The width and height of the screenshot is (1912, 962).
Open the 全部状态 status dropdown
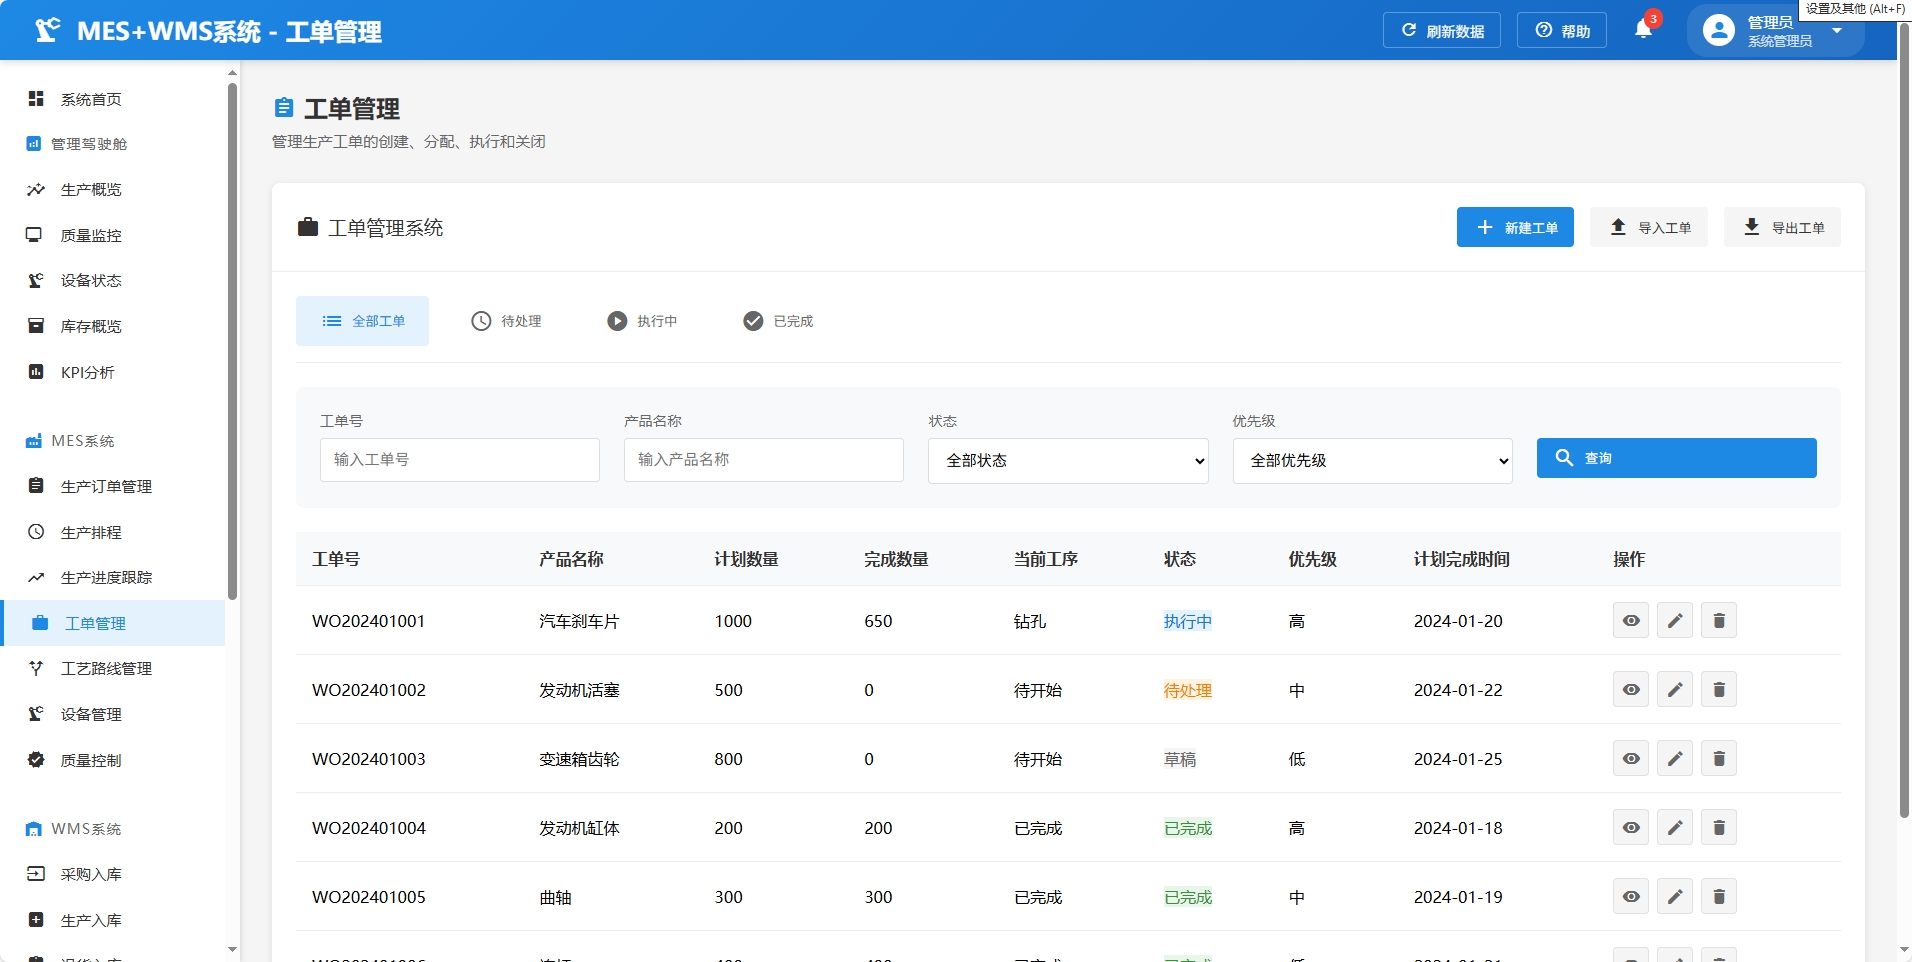pos(1068,461)
